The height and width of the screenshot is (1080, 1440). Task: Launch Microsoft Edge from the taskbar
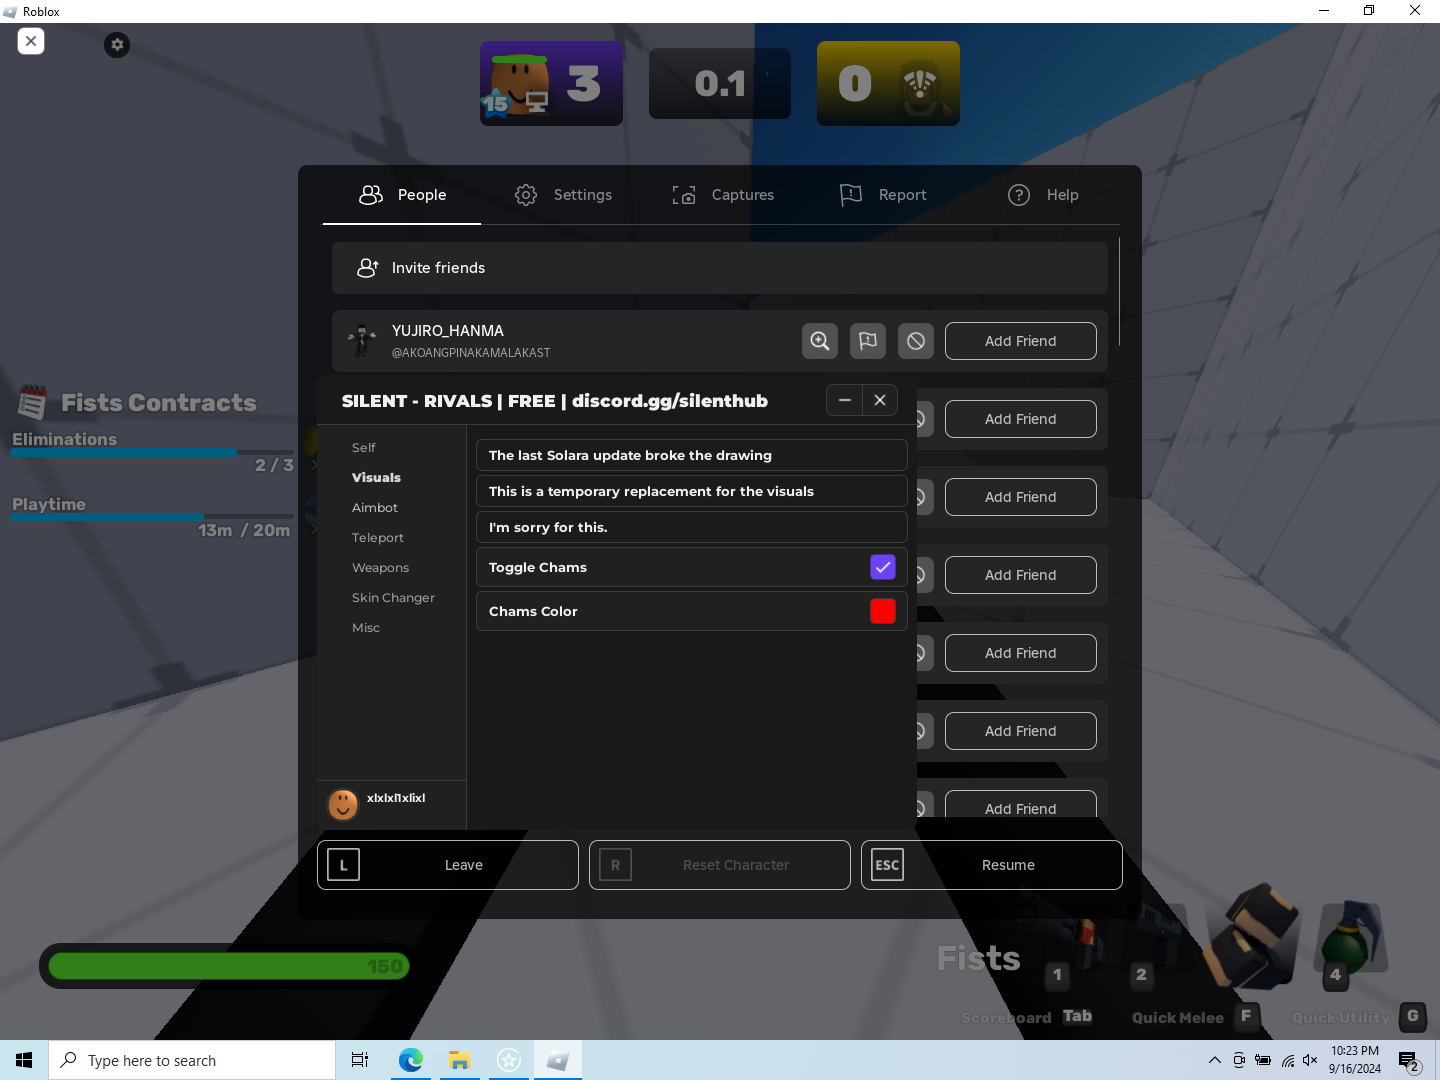pos(411,1060)
